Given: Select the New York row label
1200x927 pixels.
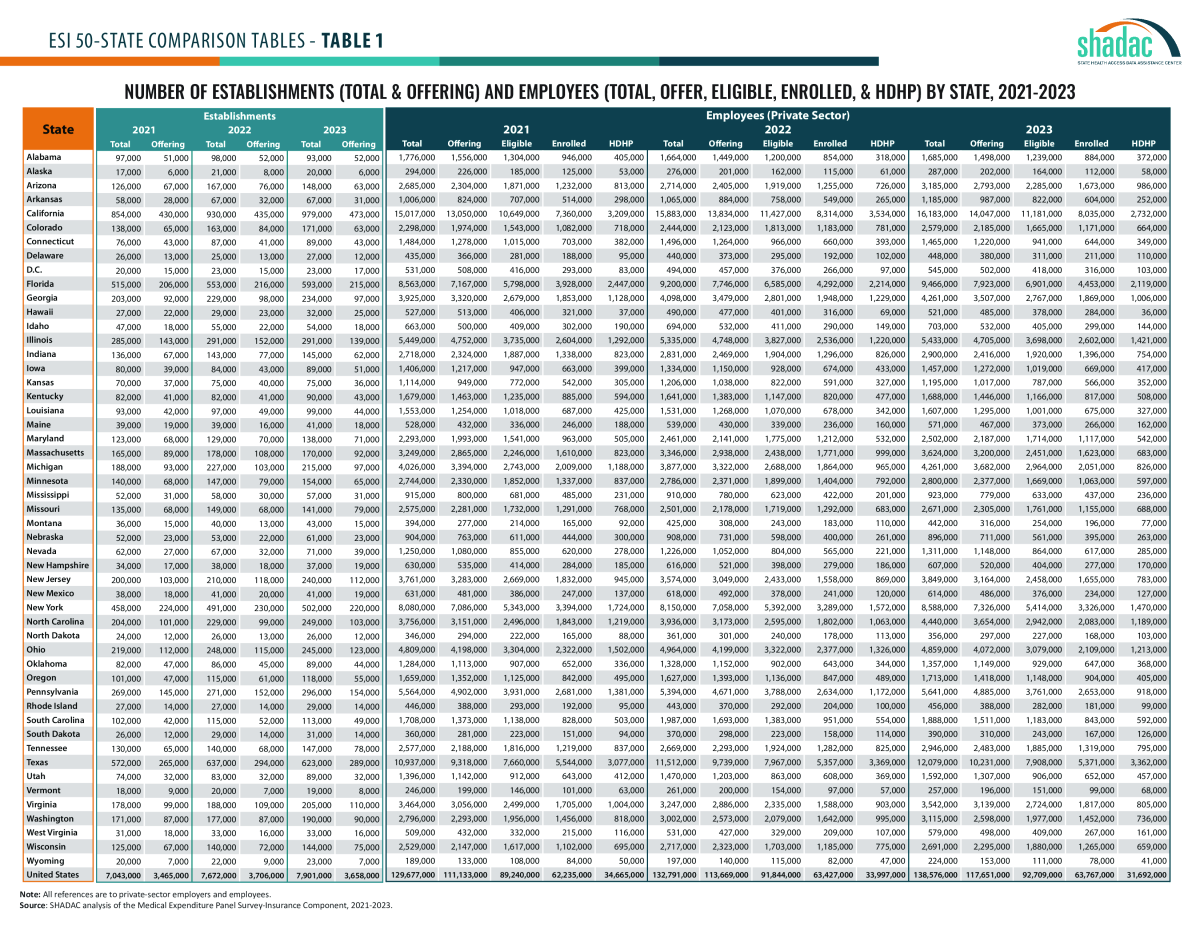Looking at the screenshot, I should (x=45, y=607).
